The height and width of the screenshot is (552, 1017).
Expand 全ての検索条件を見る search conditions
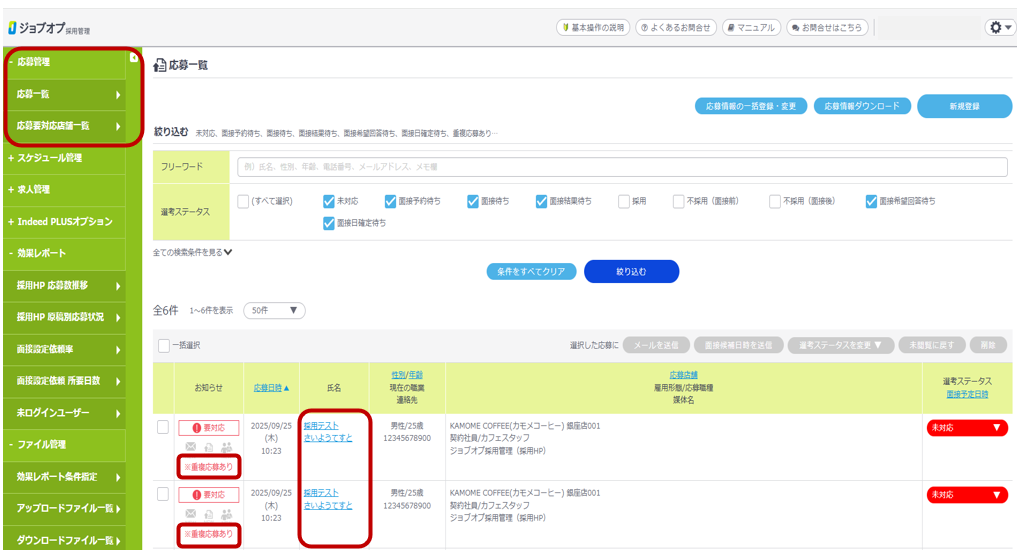click(x=193, y=252)
